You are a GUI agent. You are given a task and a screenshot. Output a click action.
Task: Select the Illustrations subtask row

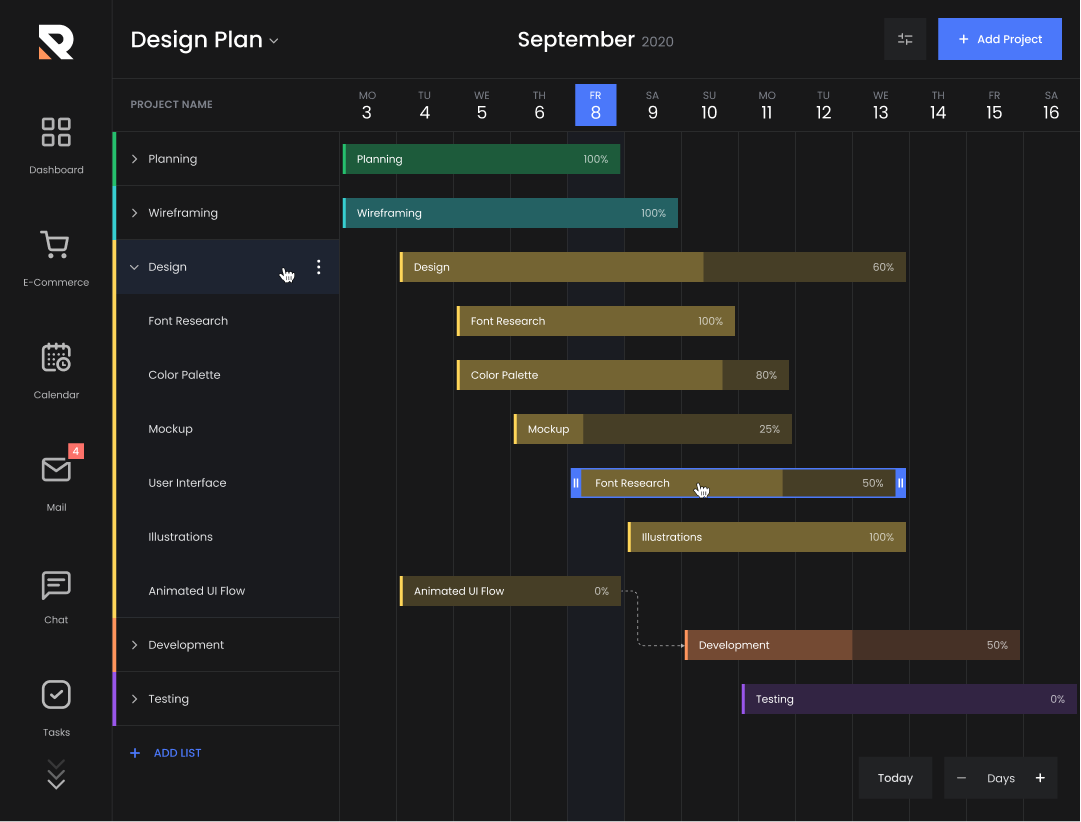tap(181, 537)
